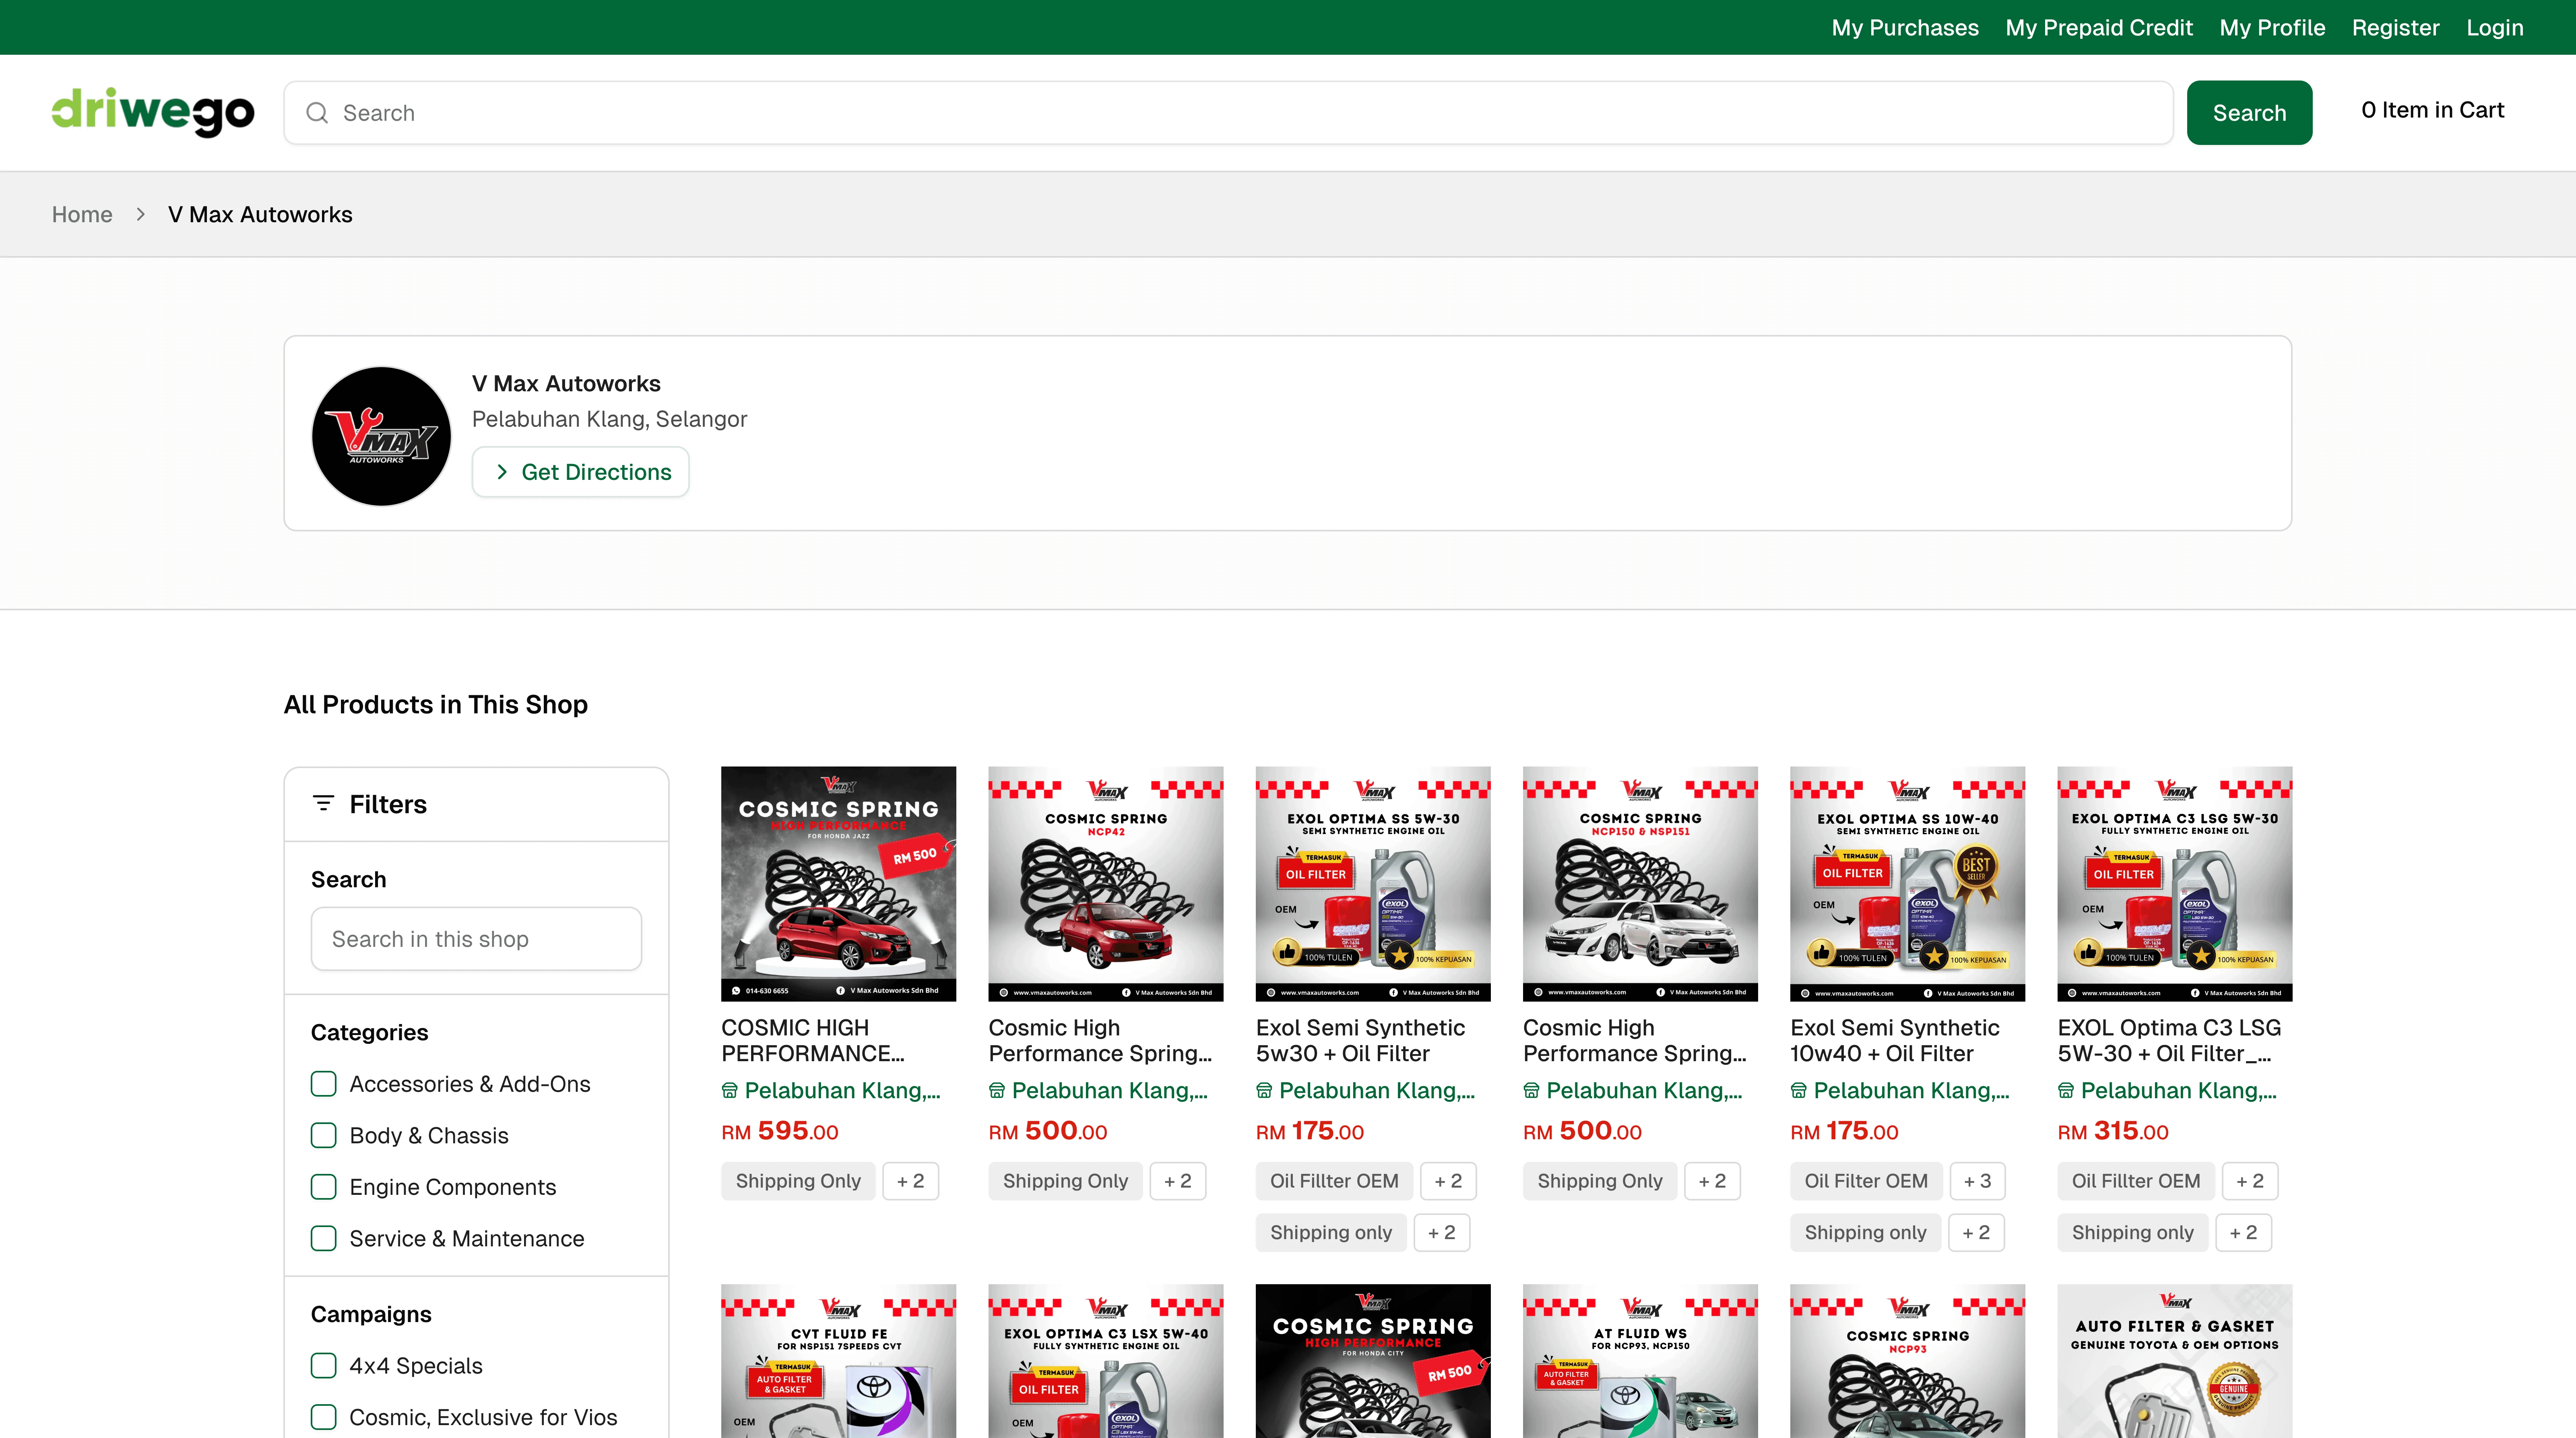This screenshot has width=2576, height=1438.
Task: Click Get Directions button
Action: coord(581,472)
